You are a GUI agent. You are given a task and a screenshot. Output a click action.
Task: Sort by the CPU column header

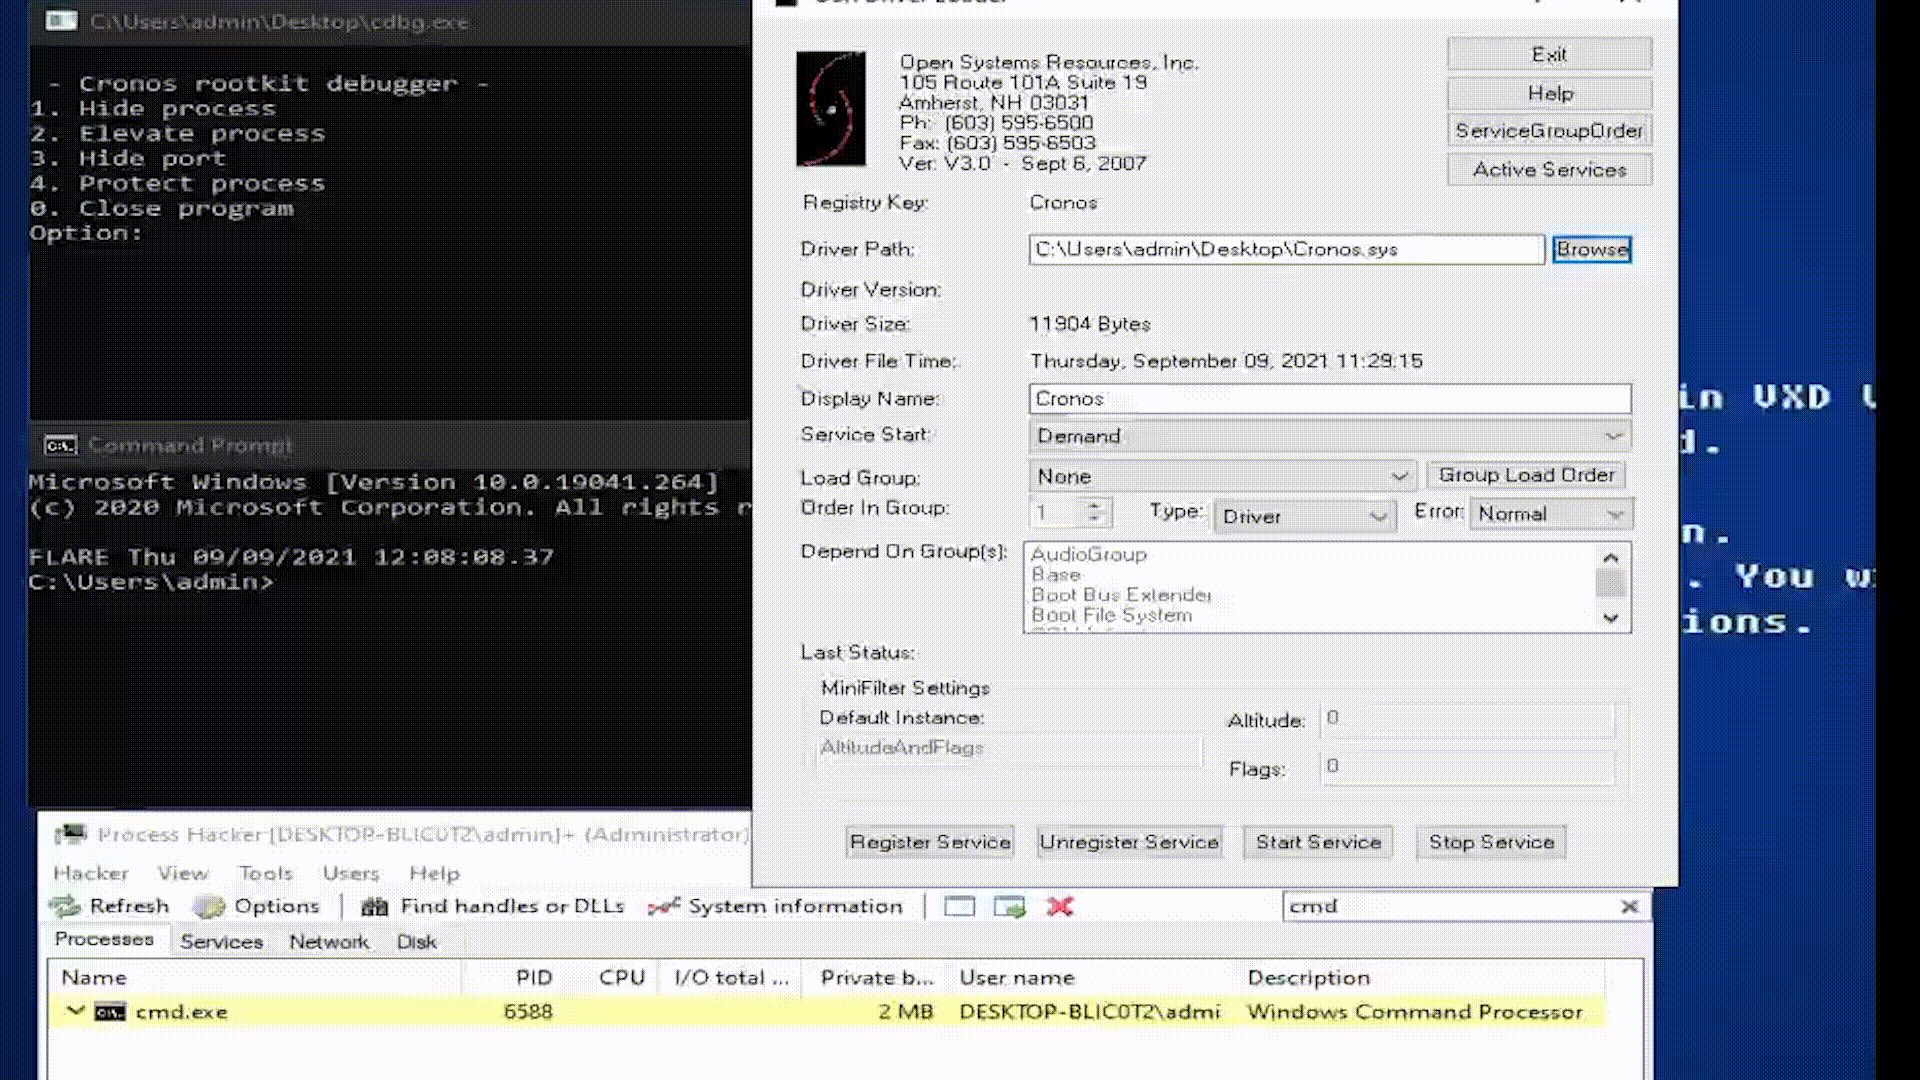[x=608, y=977]
